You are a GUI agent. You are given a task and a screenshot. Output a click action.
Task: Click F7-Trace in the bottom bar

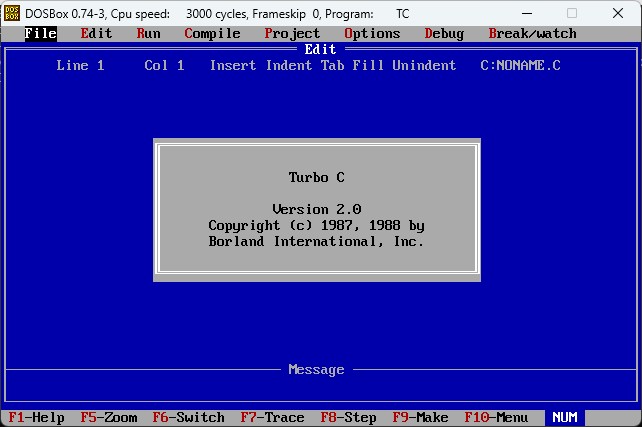272,418
